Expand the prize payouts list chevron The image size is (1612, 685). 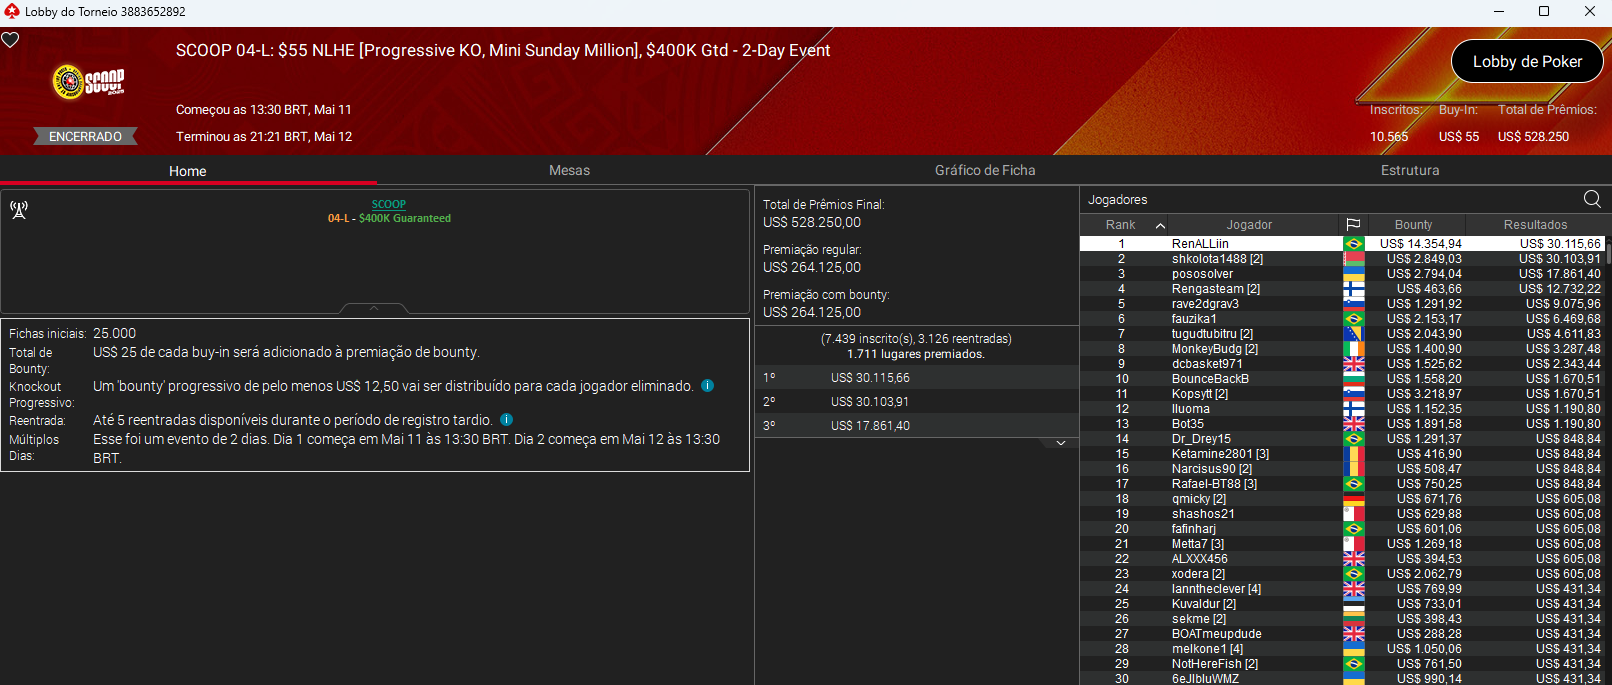click(1061, 443)
